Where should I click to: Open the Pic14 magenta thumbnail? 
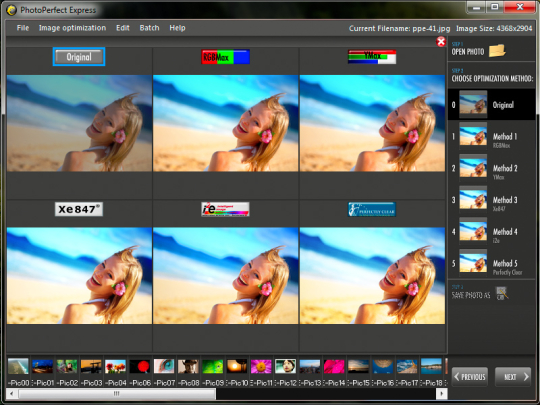(x=334, y=366)
